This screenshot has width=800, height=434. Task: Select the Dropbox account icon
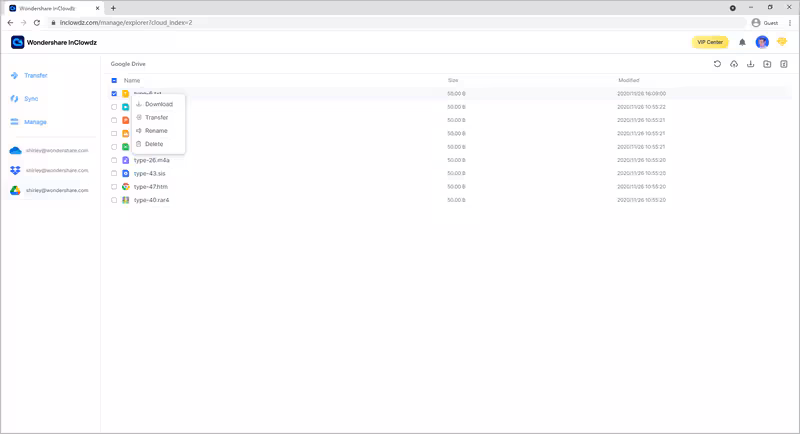pyautogui.click(x=15, y=170)
